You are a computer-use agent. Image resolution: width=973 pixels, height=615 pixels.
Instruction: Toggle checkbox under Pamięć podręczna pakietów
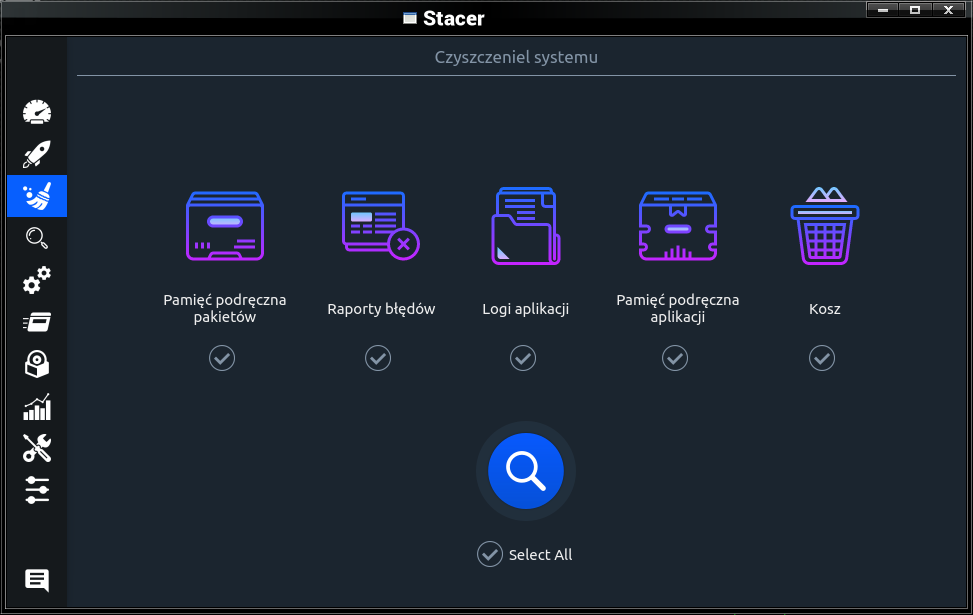click(222, 358)
